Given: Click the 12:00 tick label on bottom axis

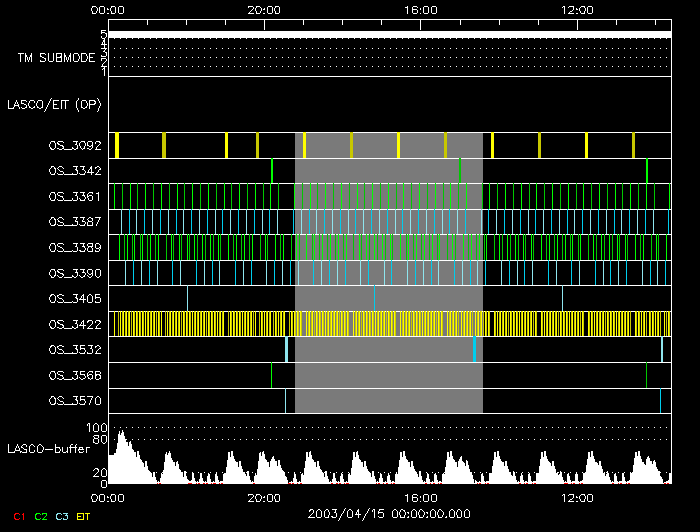Looking at the screenshot, I should [x=578, y=497].
